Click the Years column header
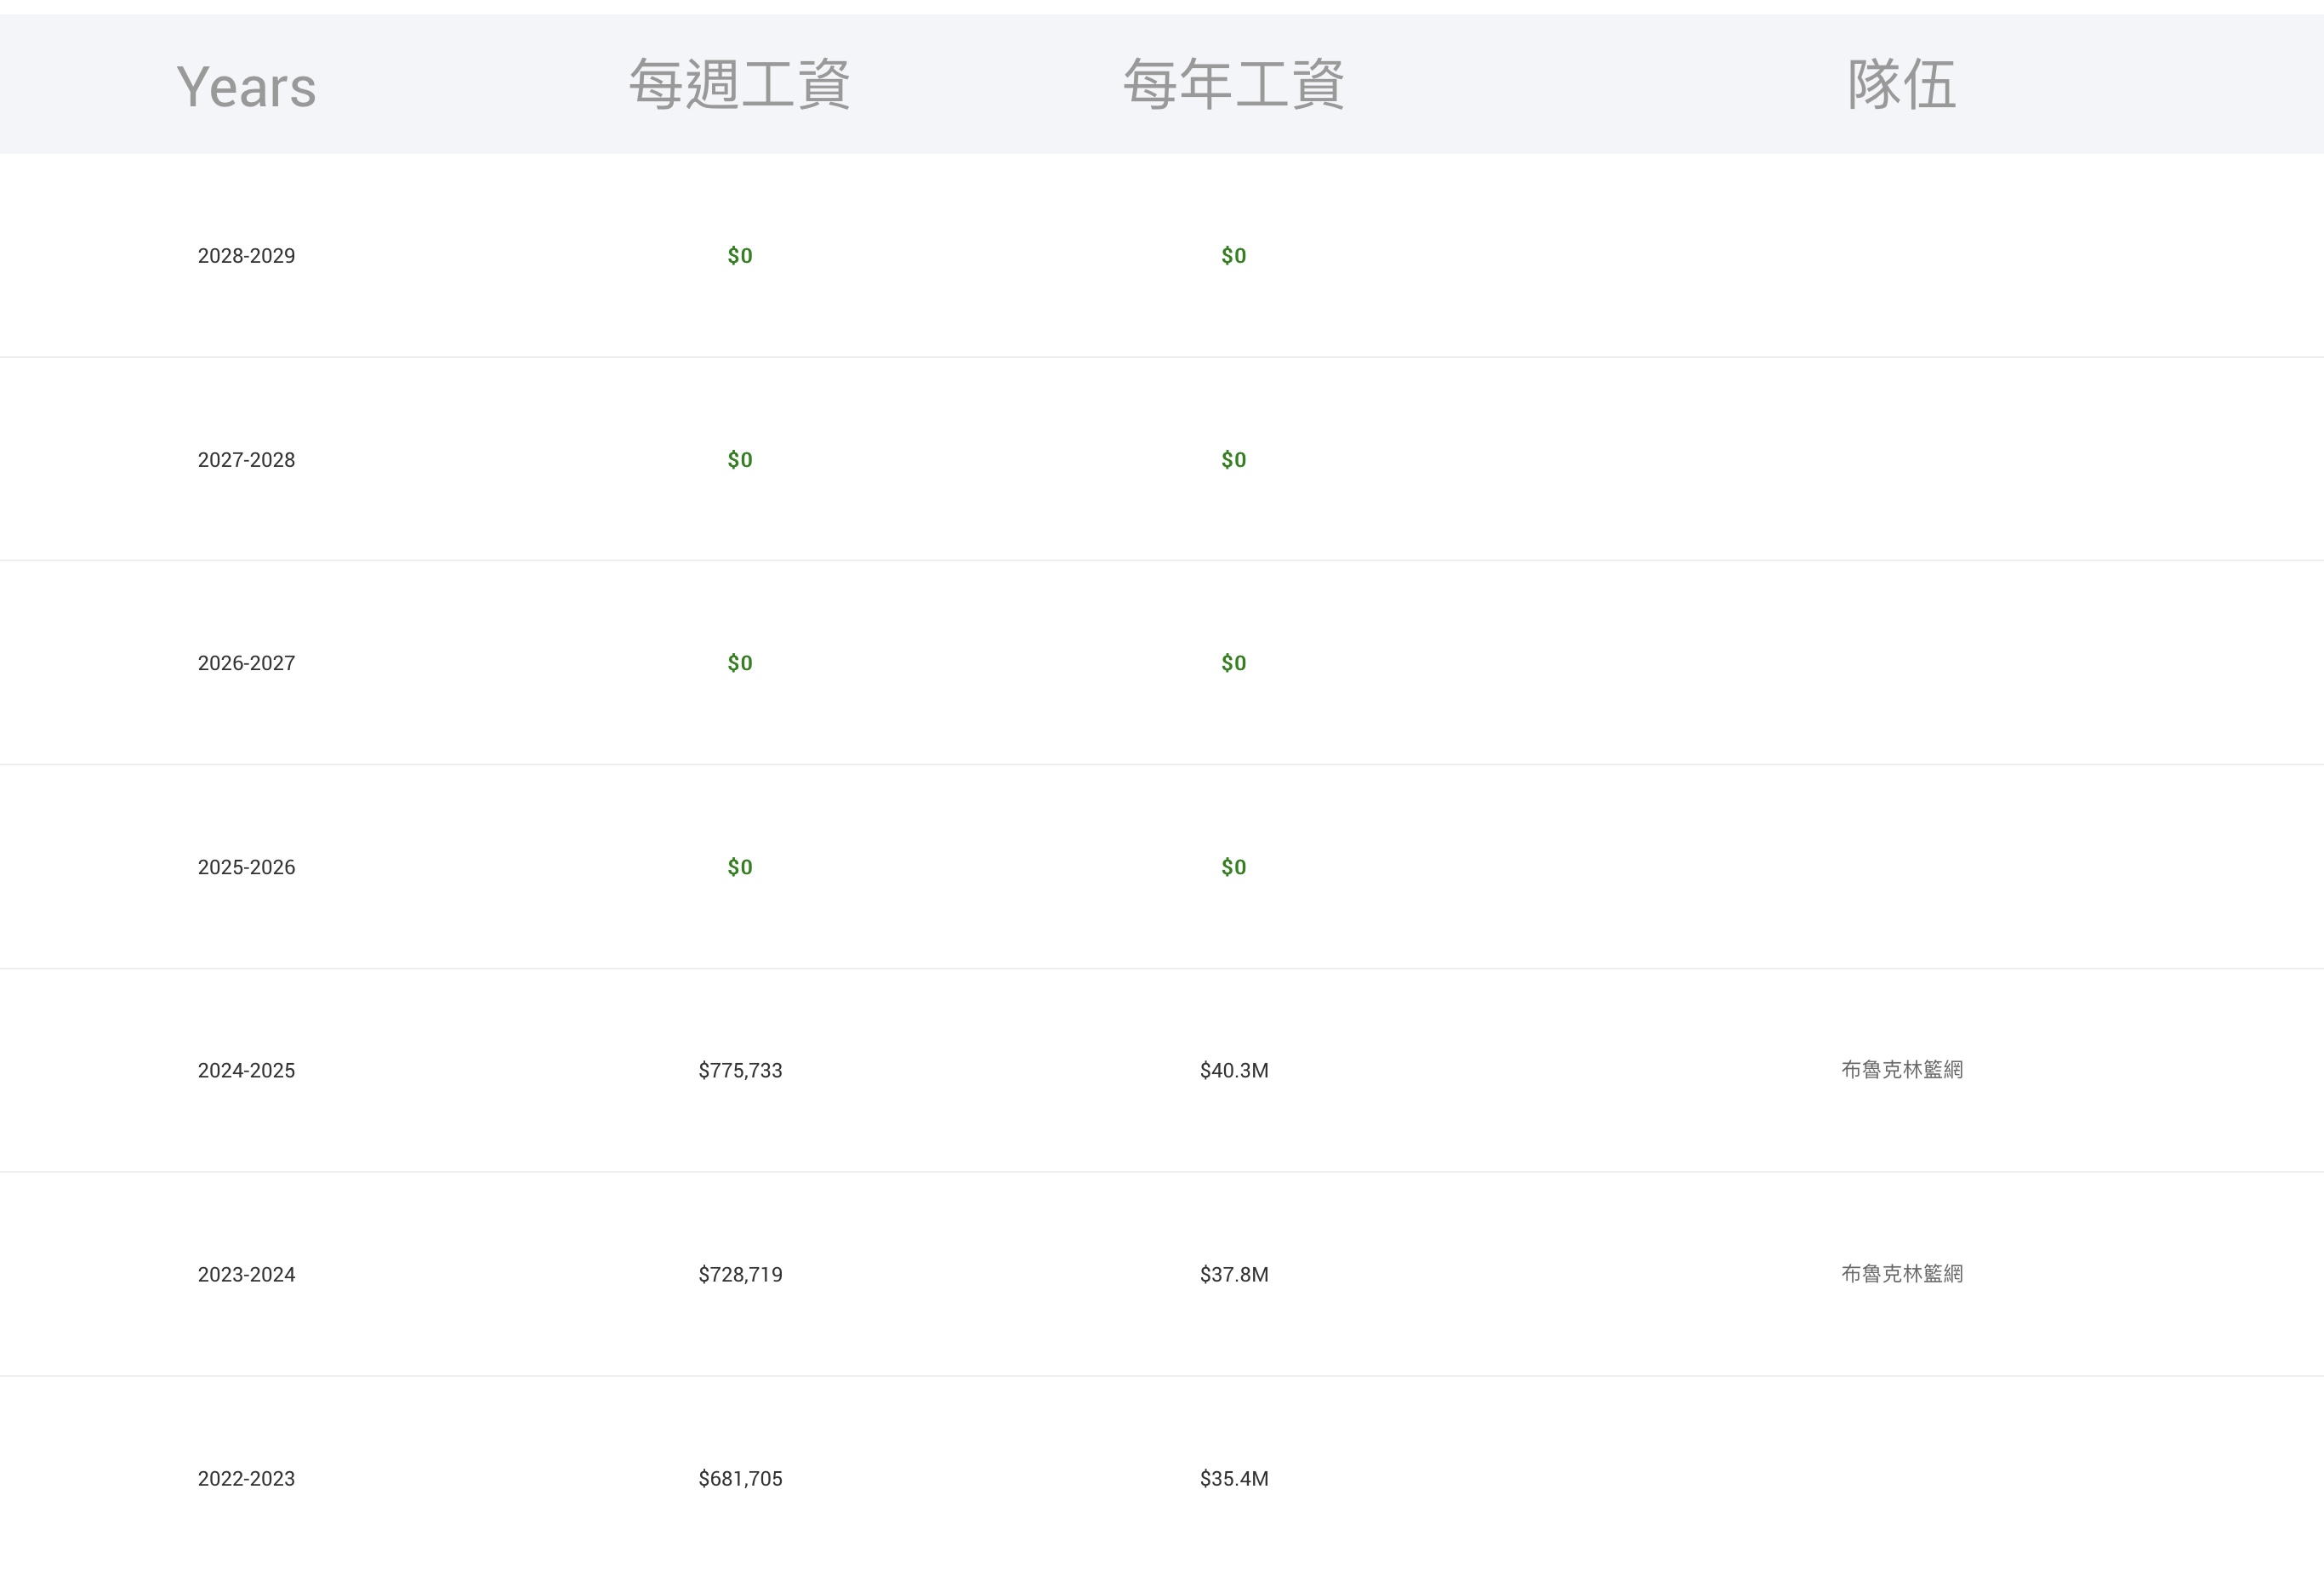Image resolution: width=2324 pixels, height=1569 pixels. 246,86
